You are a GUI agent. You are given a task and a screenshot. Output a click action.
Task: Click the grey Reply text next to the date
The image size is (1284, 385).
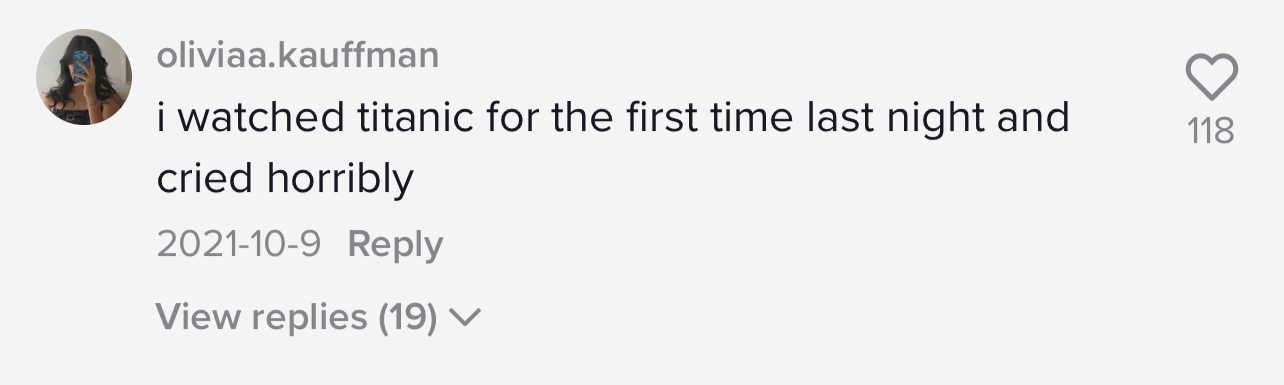[x=395, y=245]
